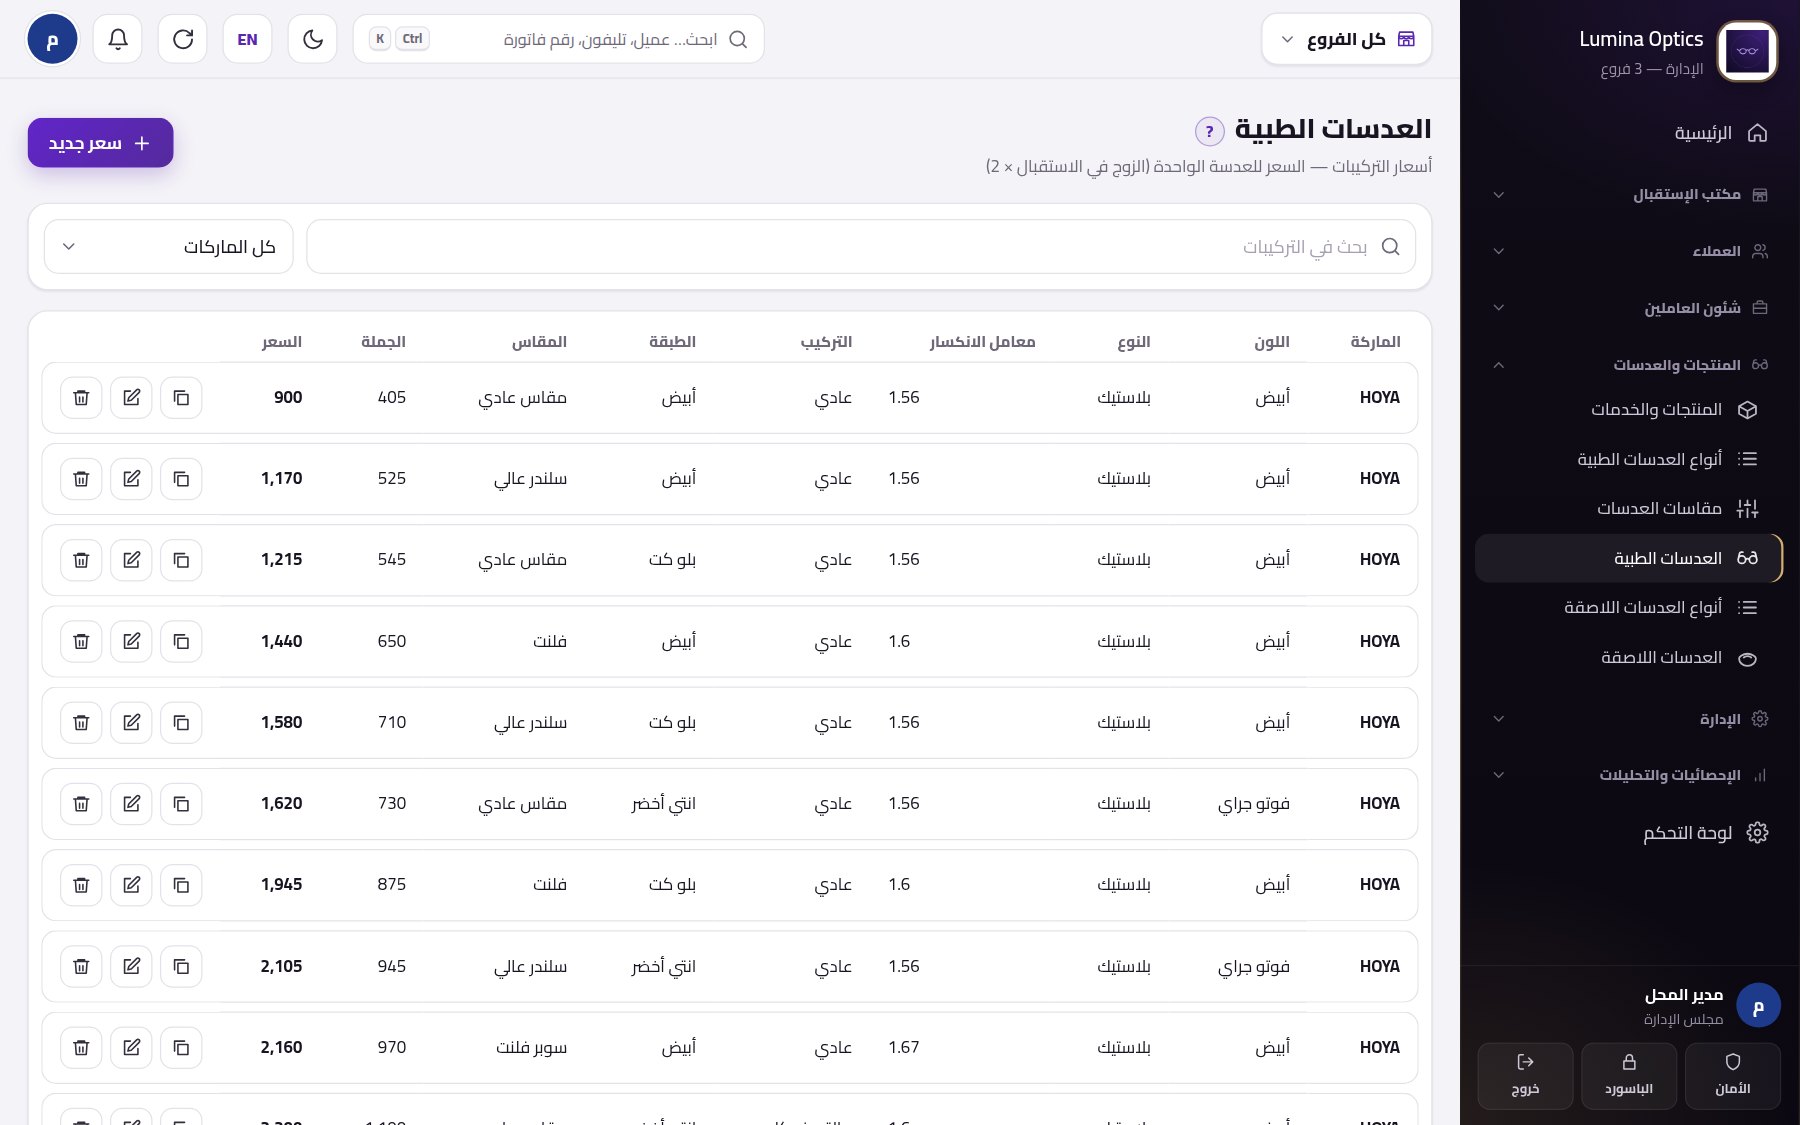Edit the row priced 1,215
The width and height of the screenshot is (1800, 1125).
[131, 560]
